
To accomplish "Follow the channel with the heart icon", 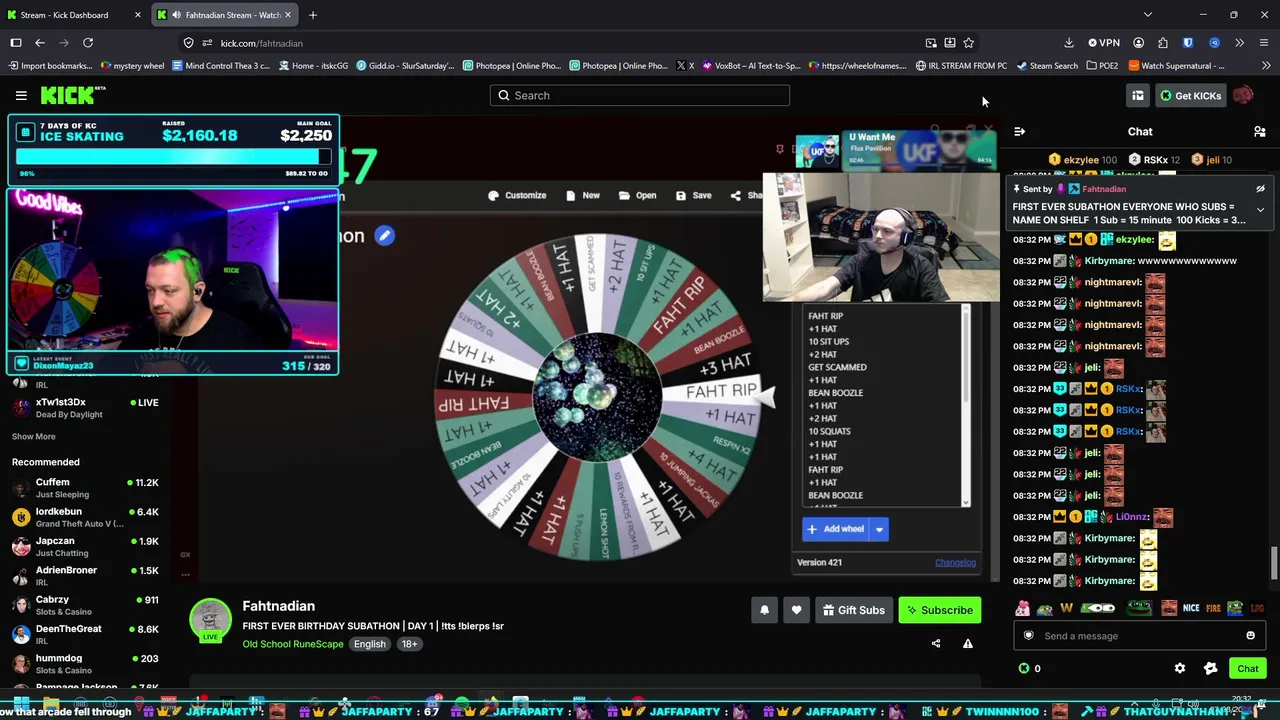I will (x=796, y=610).
